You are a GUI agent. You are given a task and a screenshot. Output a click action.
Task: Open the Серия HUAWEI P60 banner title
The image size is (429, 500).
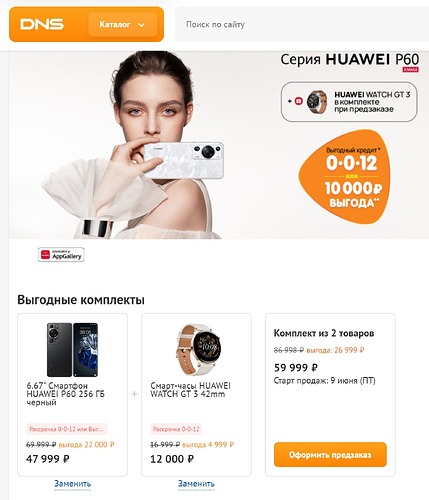pos(350,60)
